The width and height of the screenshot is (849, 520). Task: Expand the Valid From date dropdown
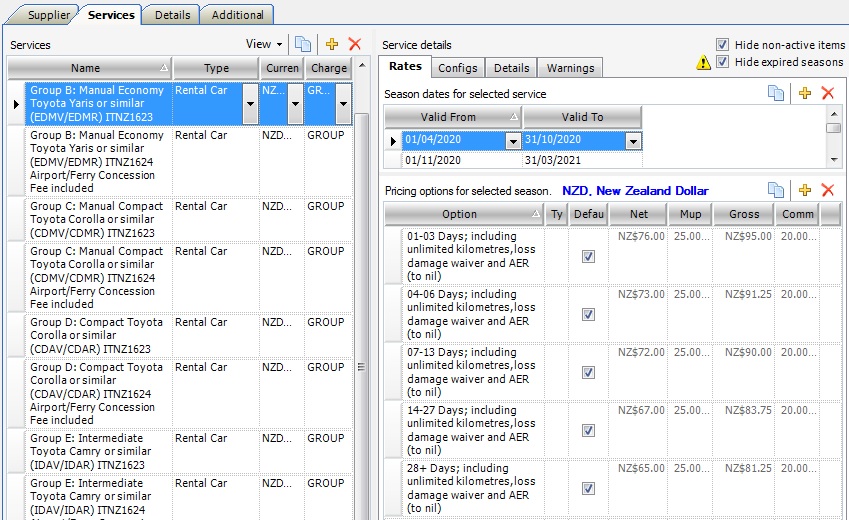coord(513,142)
